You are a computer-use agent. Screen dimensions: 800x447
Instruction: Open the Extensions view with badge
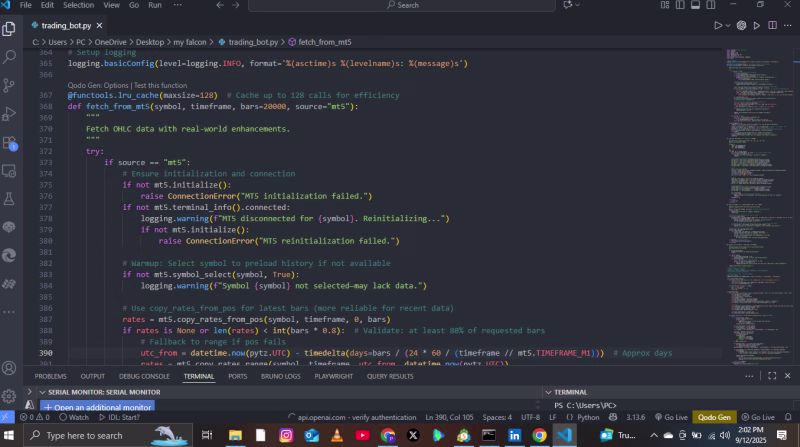tap(9, 142)
